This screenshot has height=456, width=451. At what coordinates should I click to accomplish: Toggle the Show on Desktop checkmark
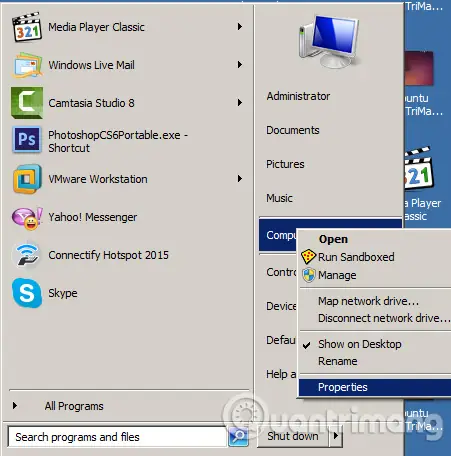click(x=306, y=345)
